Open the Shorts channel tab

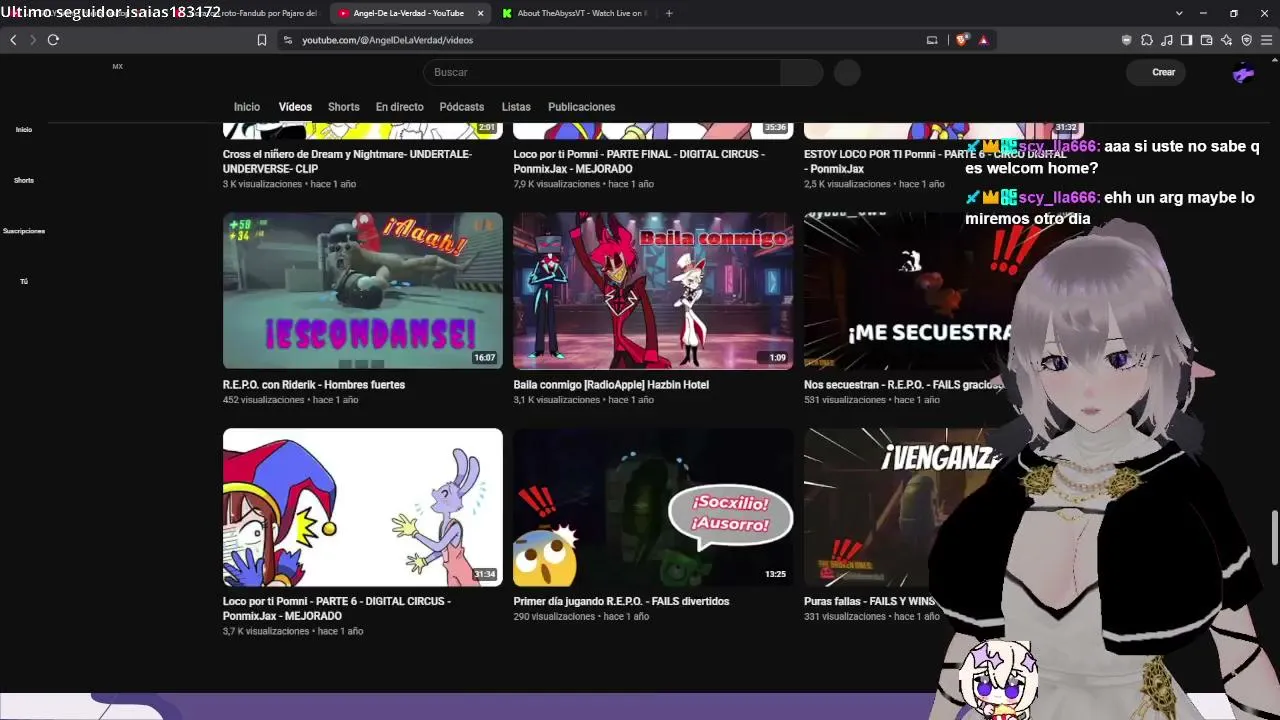click(343, 107)
